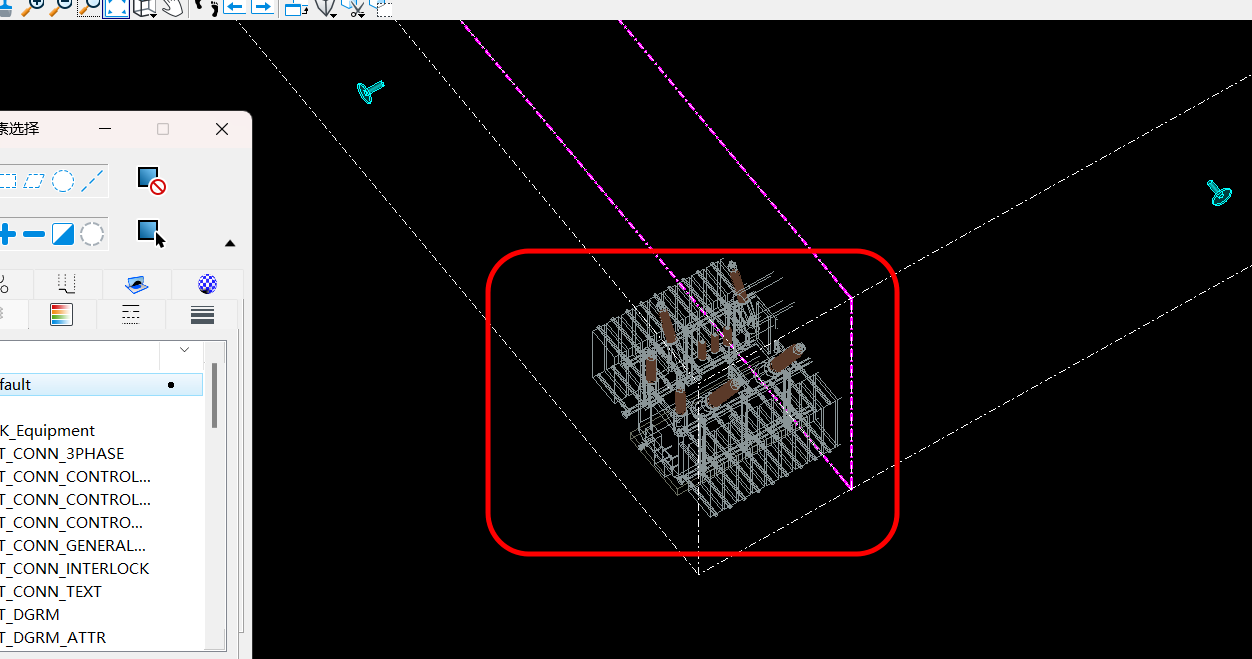Viewport: 1252px width, 659px height.
Task: Click the dashed-circle Clear selection mode
Action: 92,234
